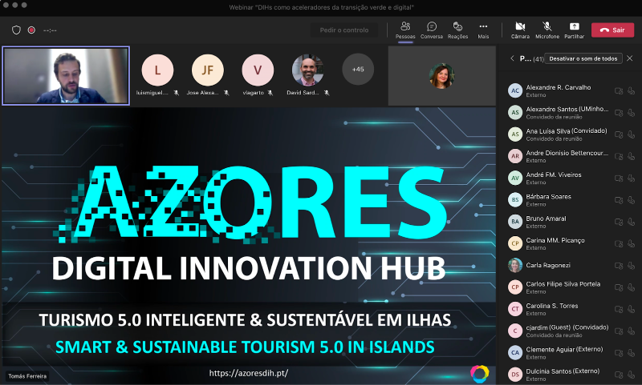
Task: Click camera icon for Bárbara Soares
Action: pyautogui.click(x=619, y=200)
